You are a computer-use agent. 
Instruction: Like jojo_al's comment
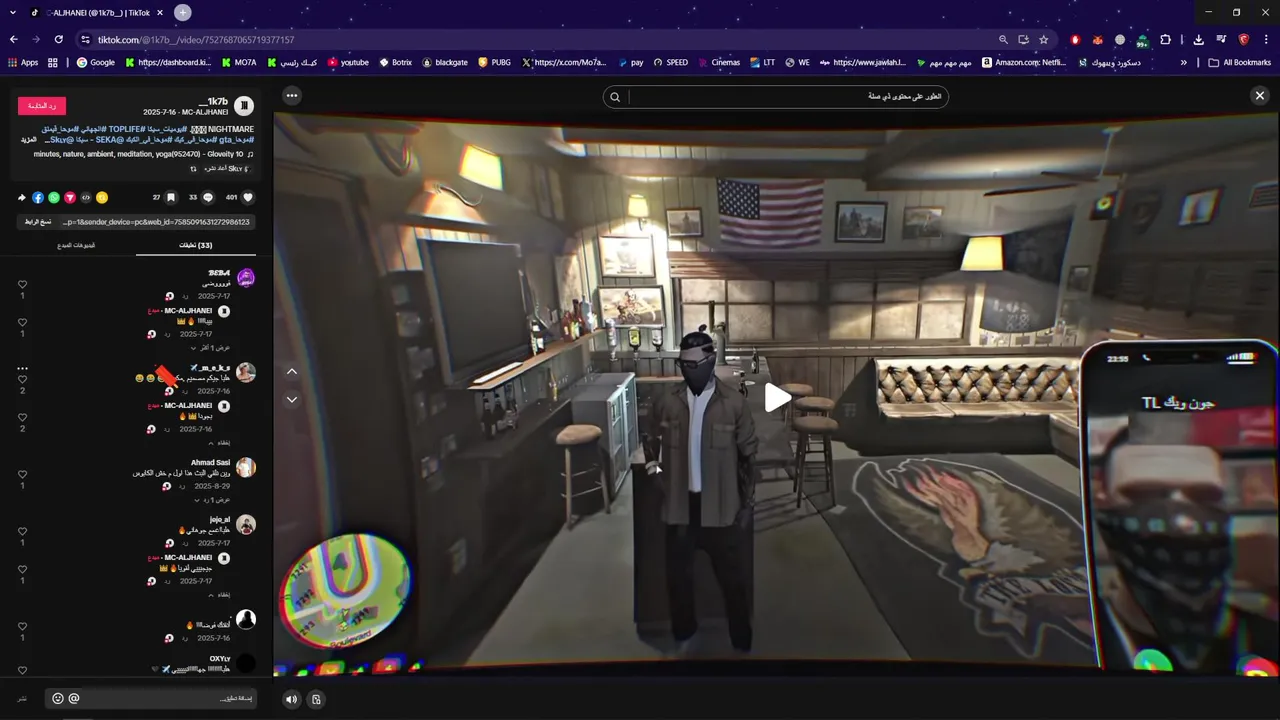pyautogui.click(x=22, y=532)
